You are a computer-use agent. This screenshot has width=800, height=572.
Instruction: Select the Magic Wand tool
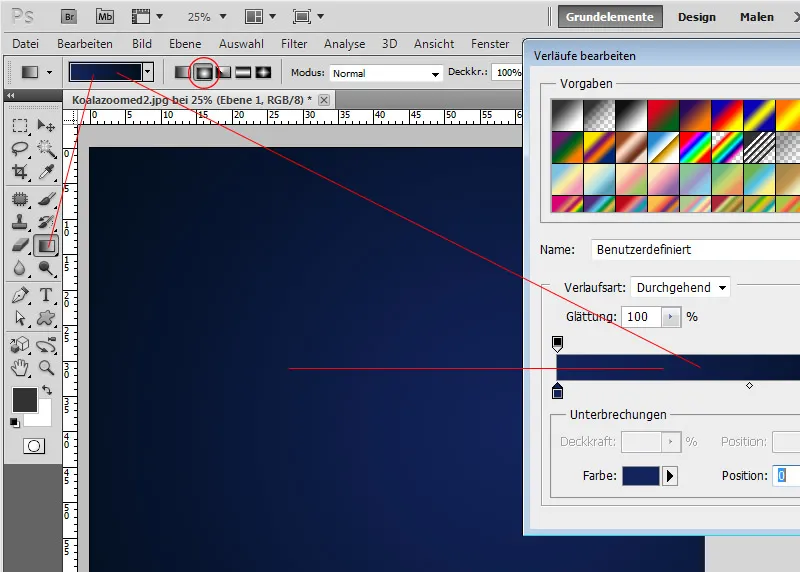[46, 148]
